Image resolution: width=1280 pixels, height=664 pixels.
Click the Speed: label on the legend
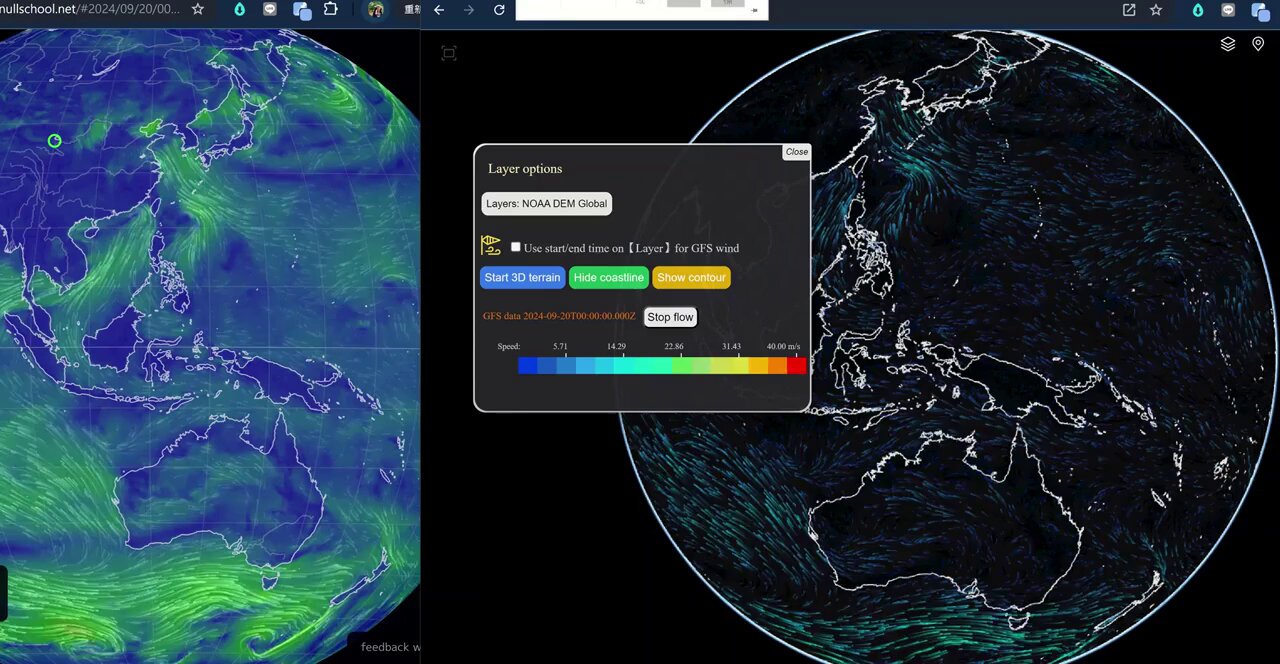[x=509, y=346]
